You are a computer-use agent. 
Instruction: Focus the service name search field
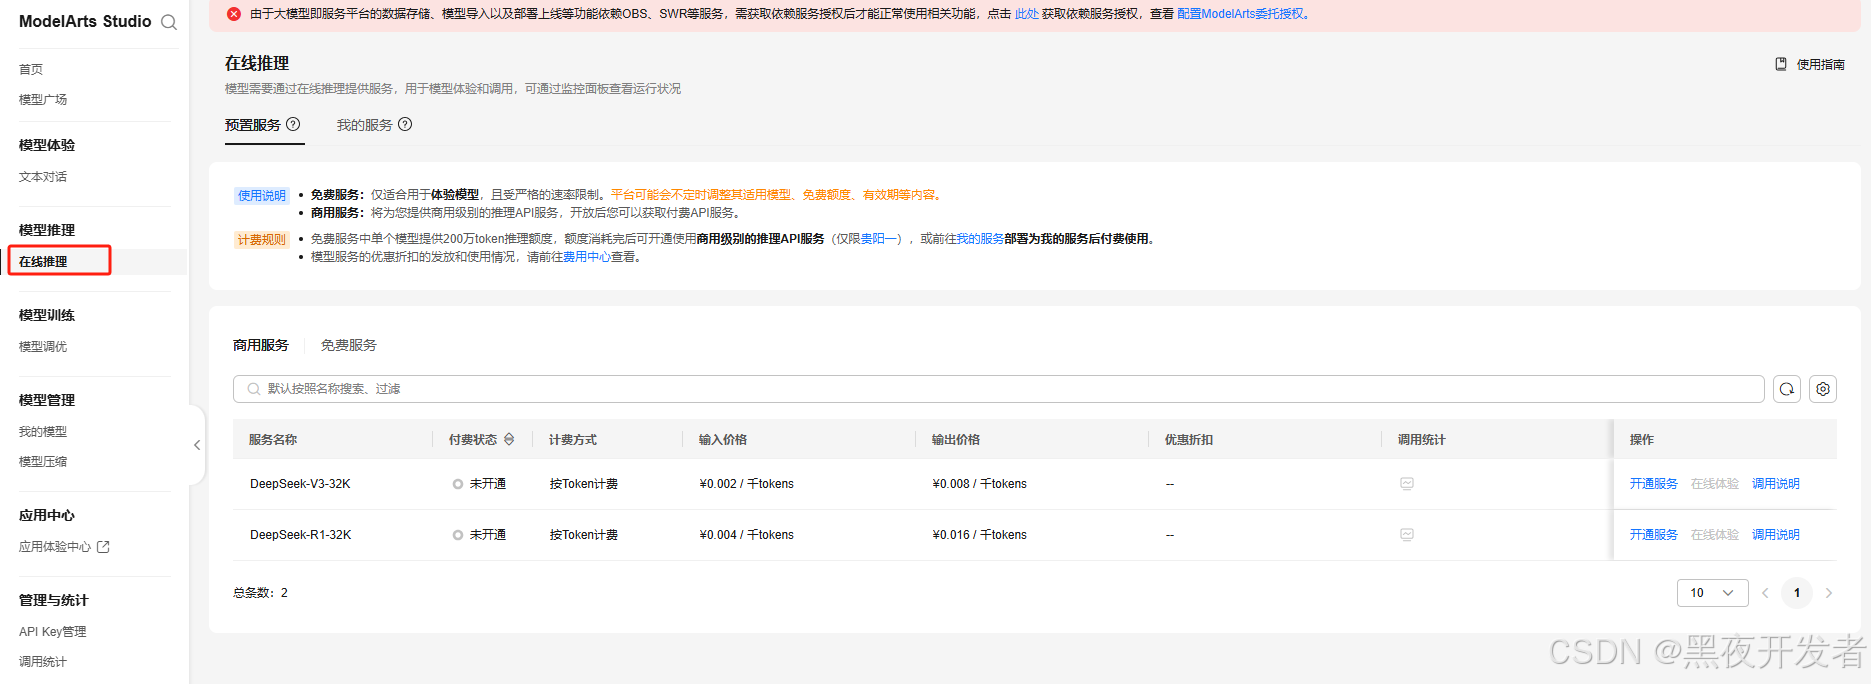coord(998,389)
